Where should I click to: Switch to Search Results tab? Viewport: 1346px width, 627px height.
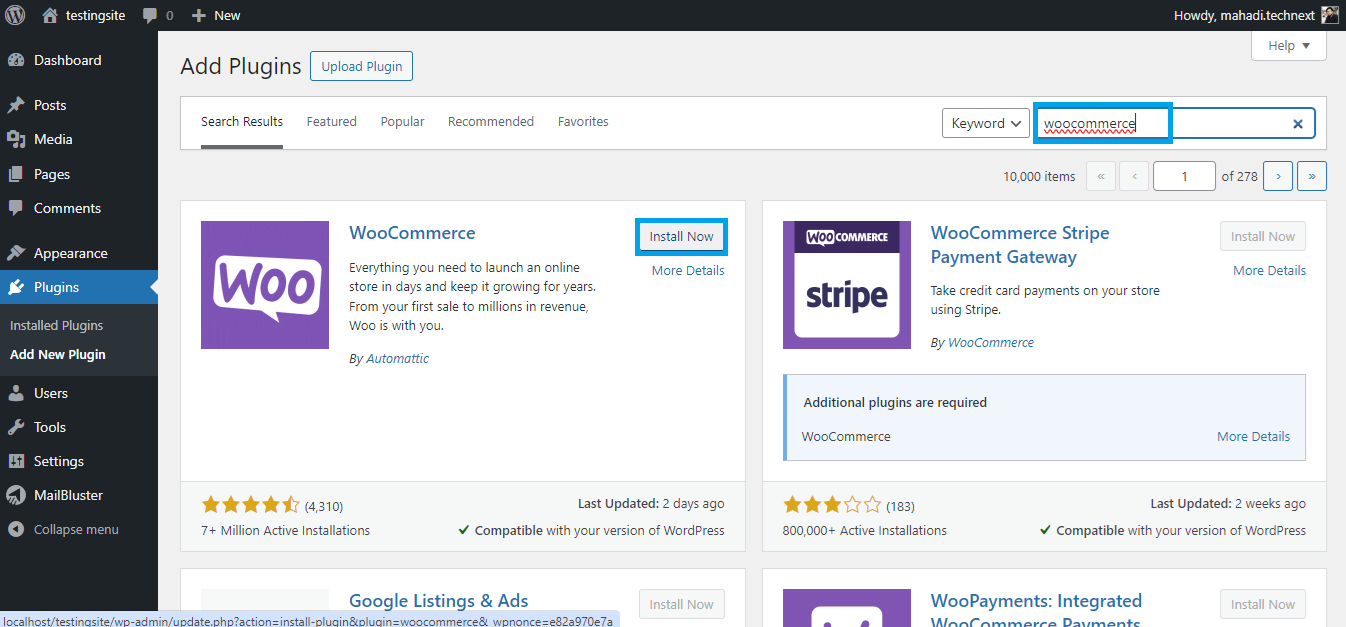click(x=242, y=122)
